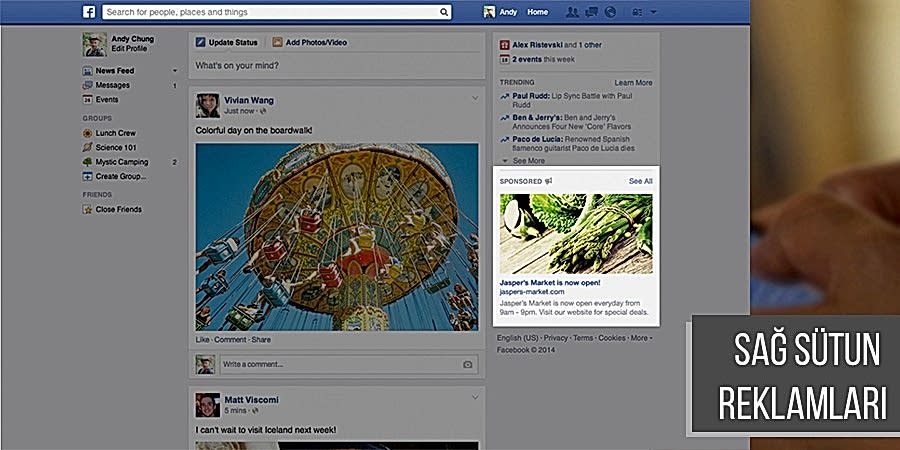Image resolution: width=900 pixels, height=450 pixels.
Task: Open the friend requests icon
Action: tap(572, 12)
